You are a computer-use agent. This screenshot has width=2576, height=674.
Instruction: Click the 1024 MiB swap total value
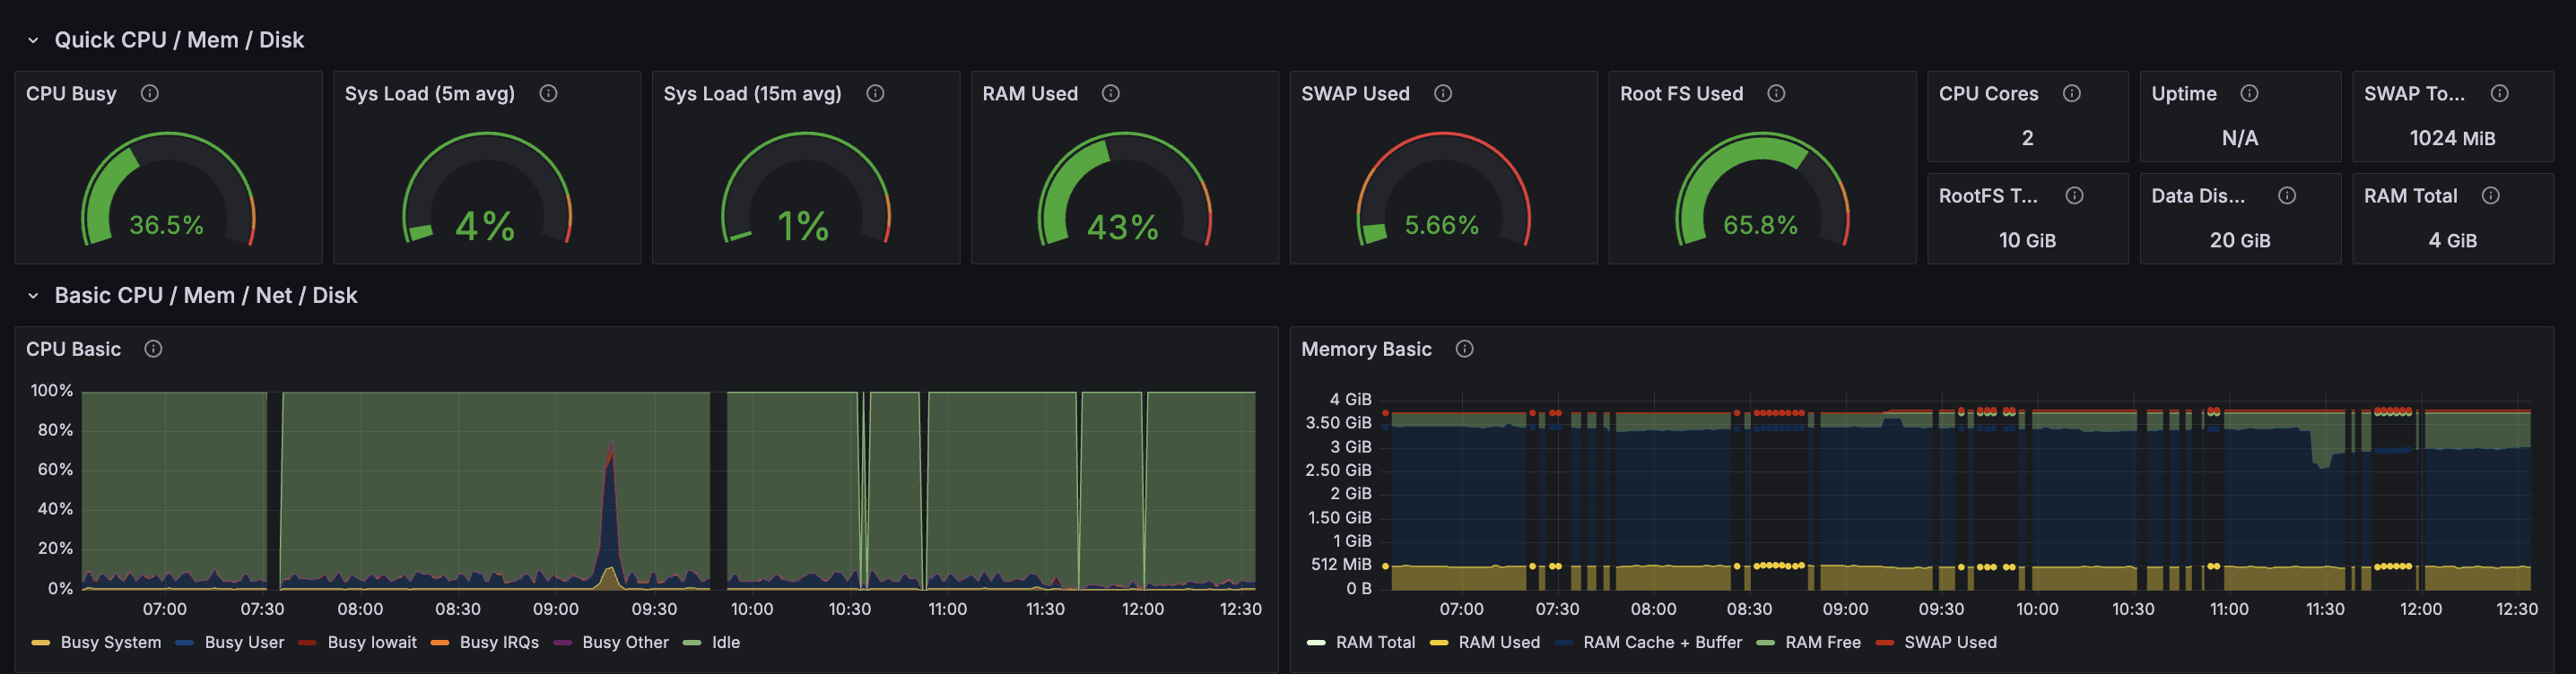[2452, 138]
